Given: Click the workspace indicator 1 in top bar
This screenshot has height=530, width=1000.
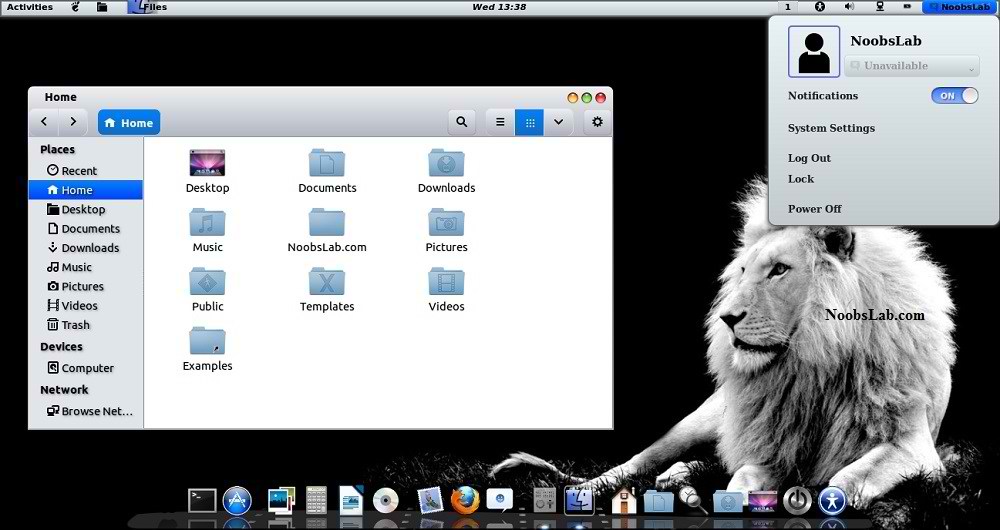Looking at the screenshot, I should [x=788, y=7].
